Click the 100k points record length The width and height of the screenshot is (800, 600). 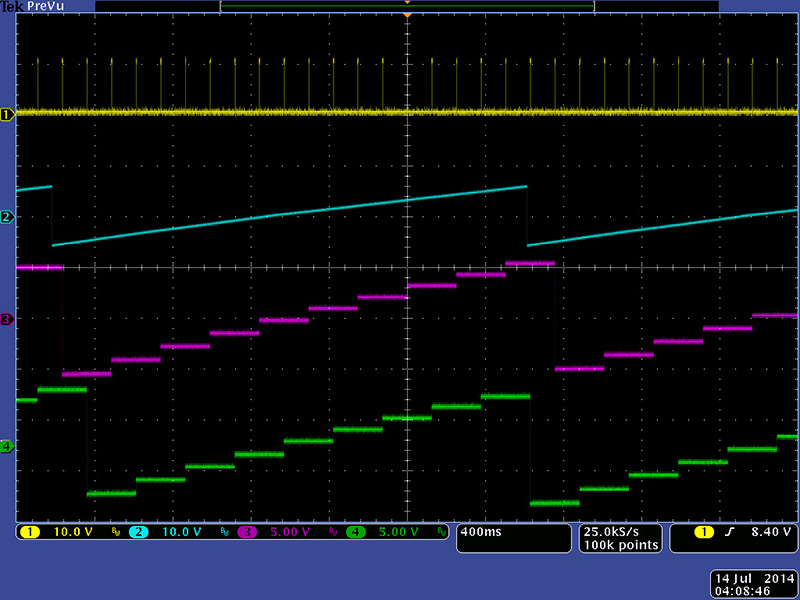pos(620,545)
